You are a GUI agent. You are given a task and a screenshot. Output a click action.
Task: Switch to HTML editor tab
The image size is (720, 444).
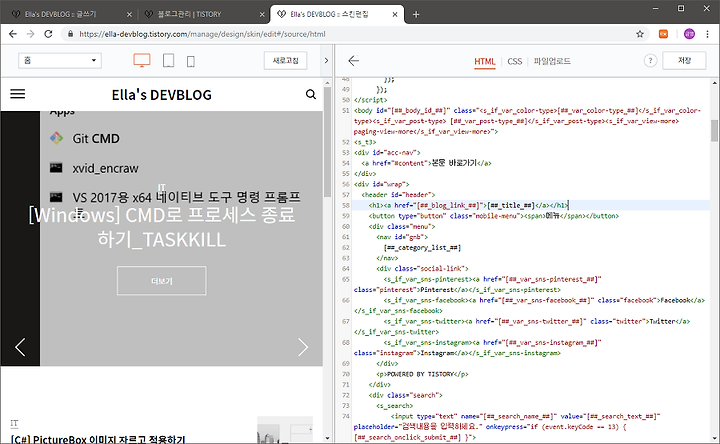click(x=484, y=61)
